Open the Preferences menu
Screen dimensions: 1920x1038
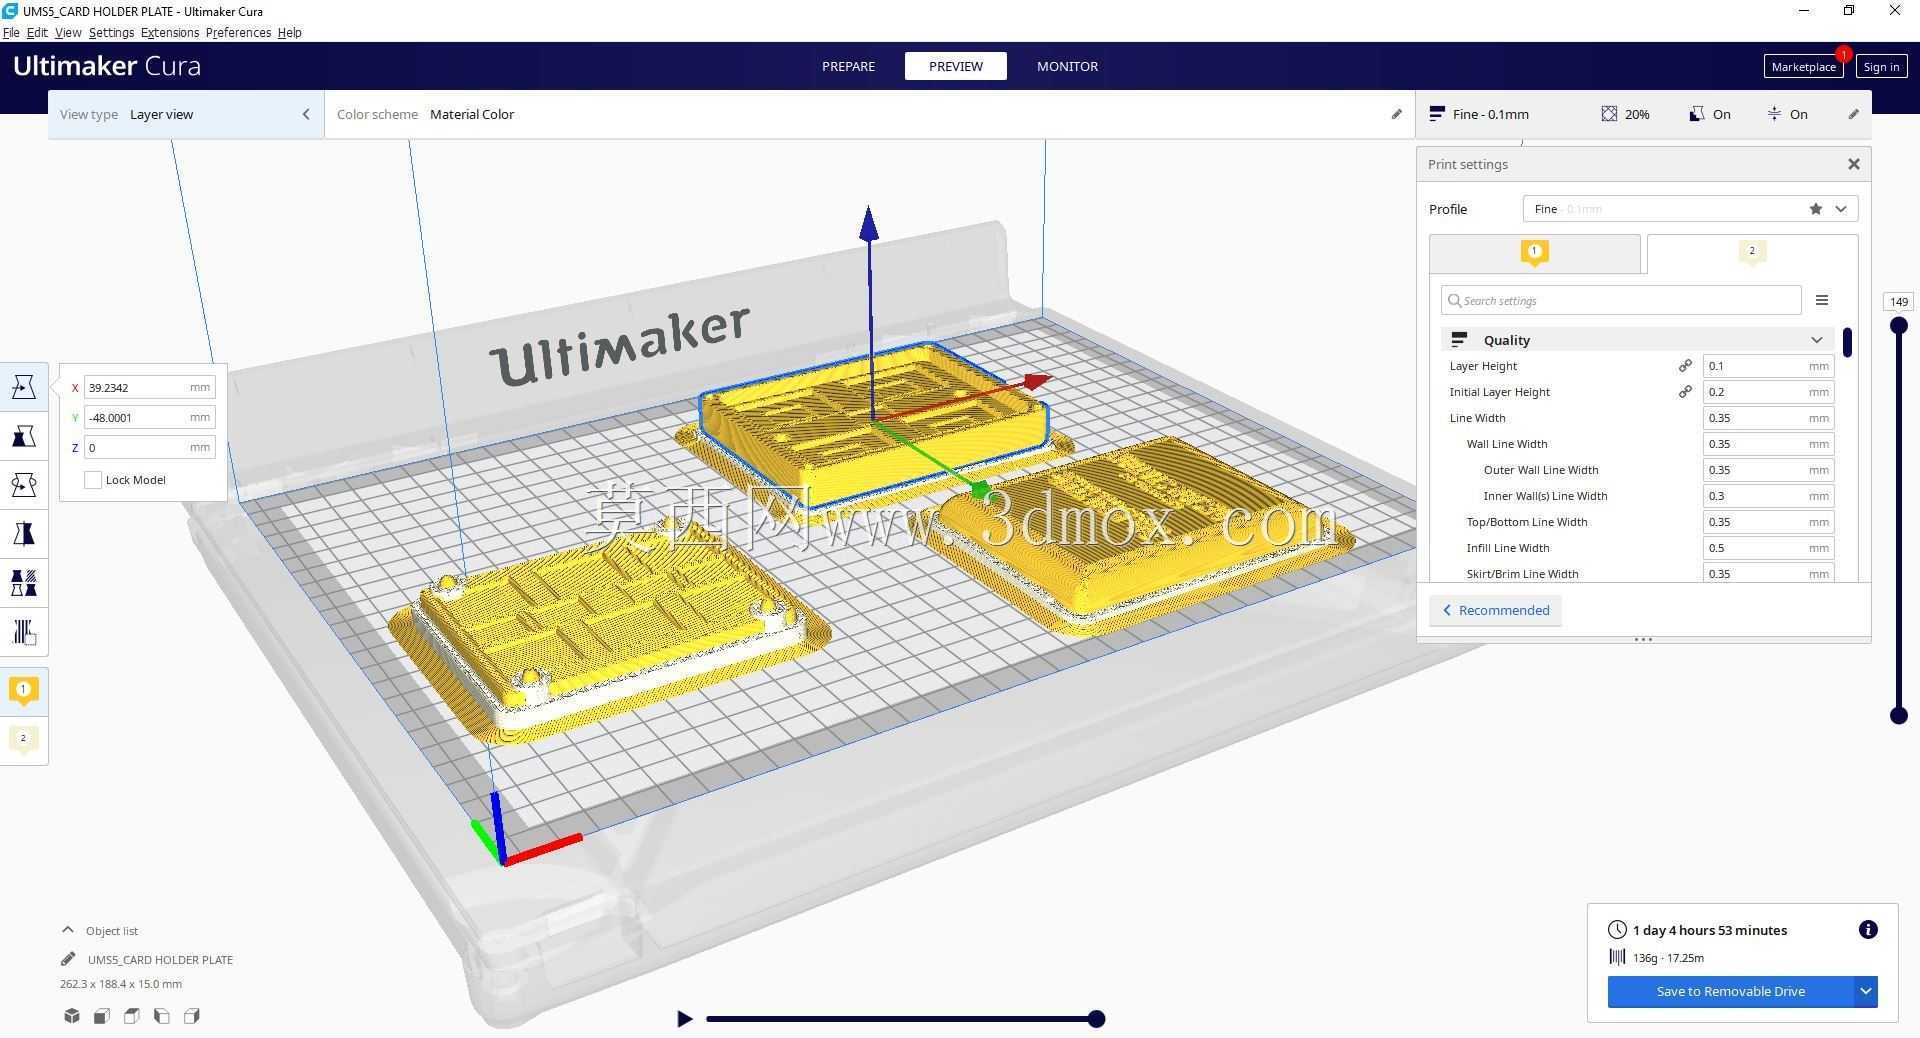point(238,32)
